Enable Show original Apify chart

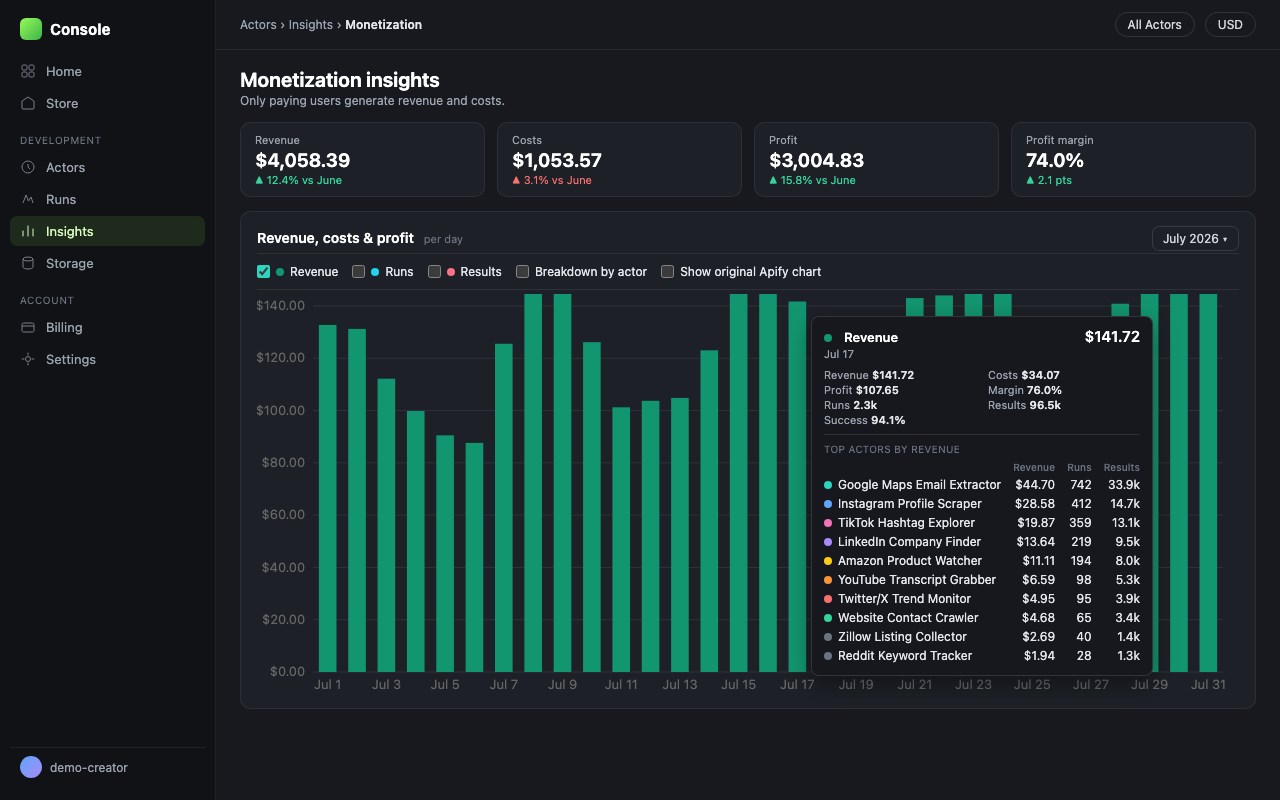(x=668, y=271)
